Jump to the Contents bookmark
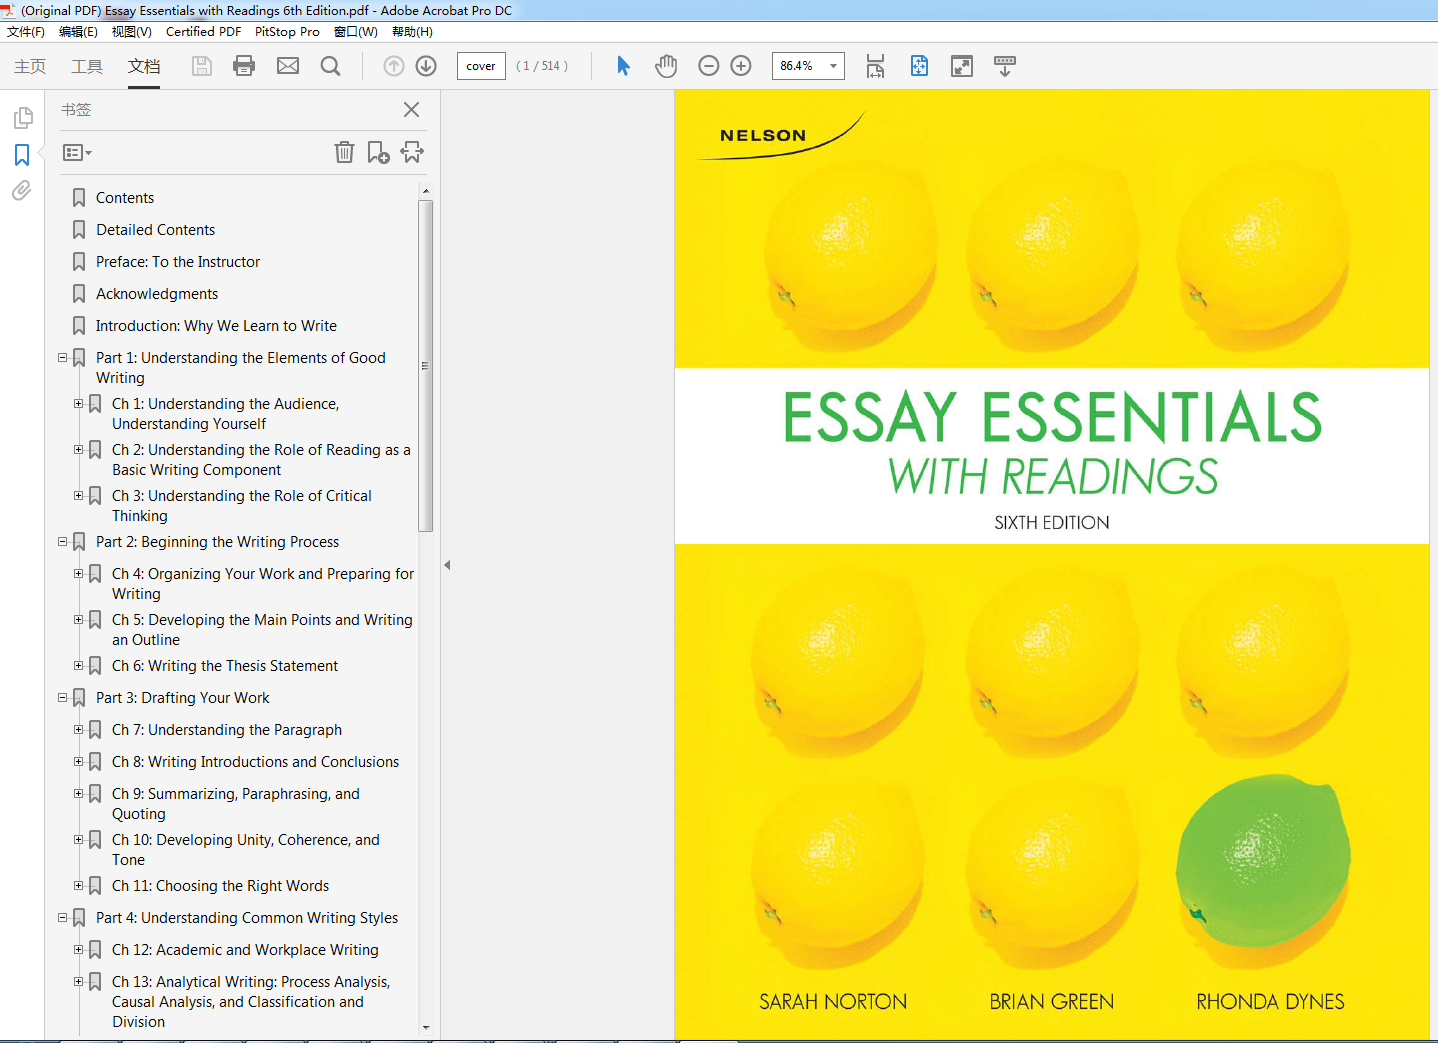 coord(125,198)
